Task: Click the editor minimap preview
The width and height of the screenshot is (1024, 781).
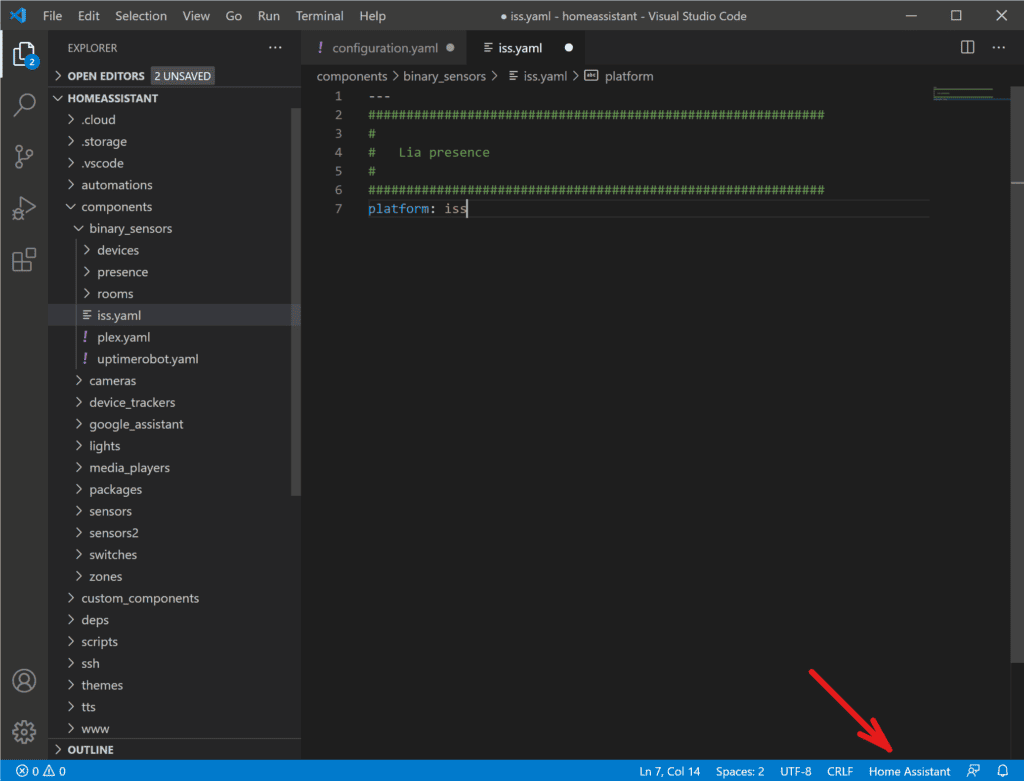Action: coord(963,94)
